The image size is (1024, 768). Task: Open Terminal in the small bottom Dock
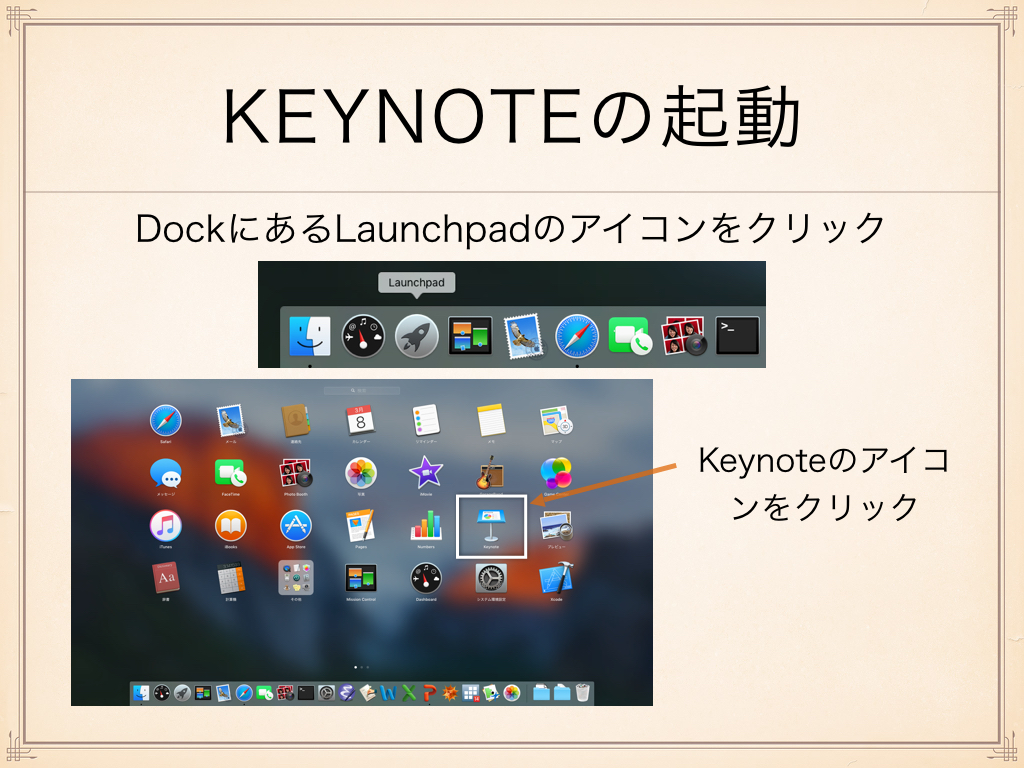coord(306,693)
